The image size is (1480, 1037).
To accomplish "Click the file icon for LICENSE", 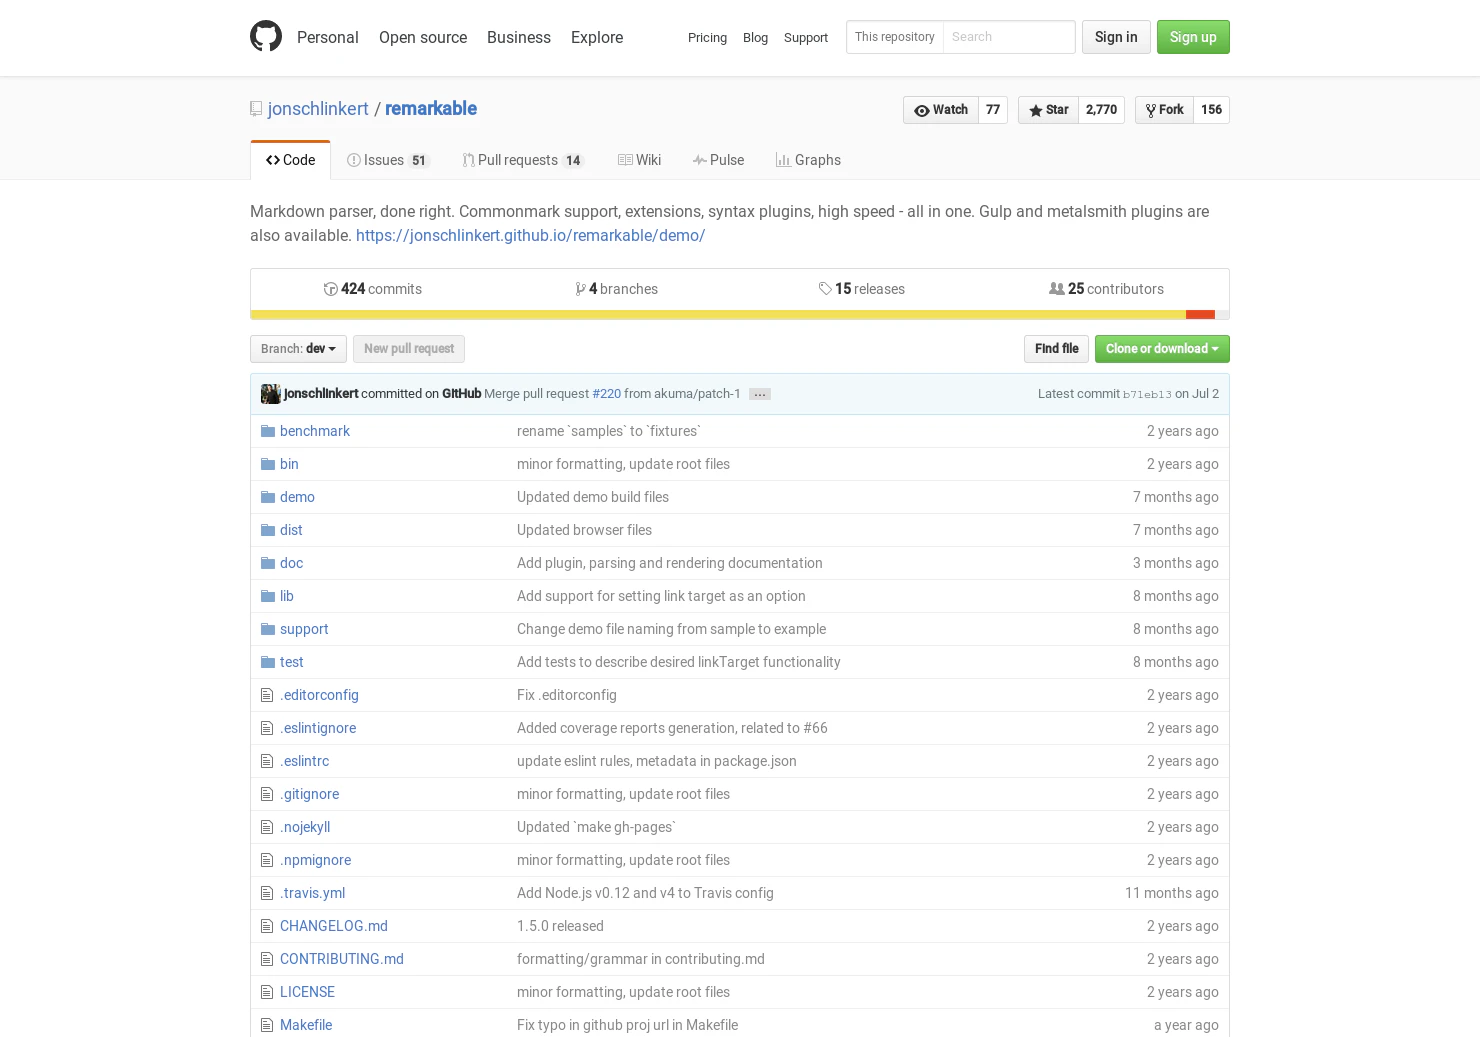I will coord(267,992).
